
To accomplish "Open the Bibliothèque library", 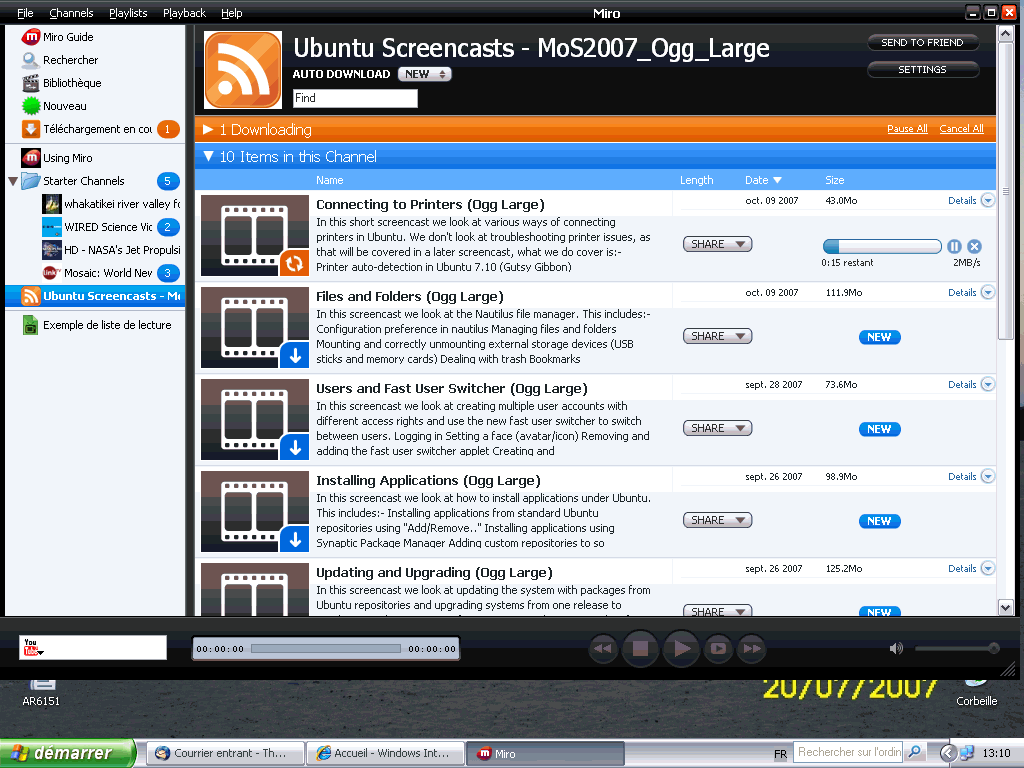I will 71,83.
